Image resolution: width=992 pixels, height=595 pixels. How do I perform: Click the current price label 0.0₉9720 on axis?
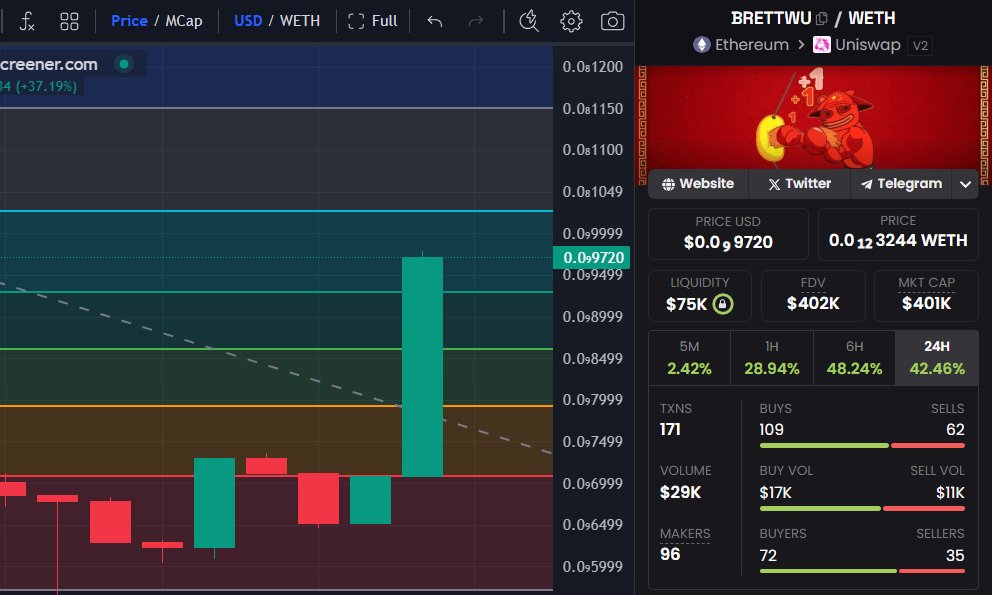[x=592, y=258]
